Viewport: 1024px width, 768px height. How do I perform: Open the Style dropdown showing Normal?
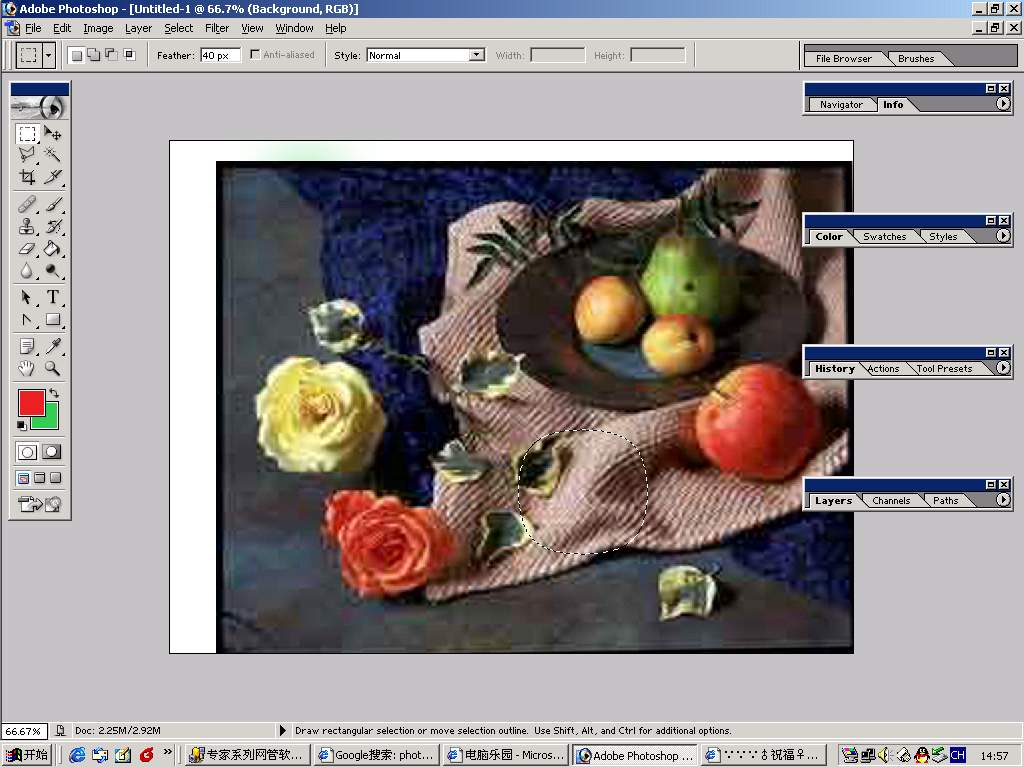pos(426,56)
